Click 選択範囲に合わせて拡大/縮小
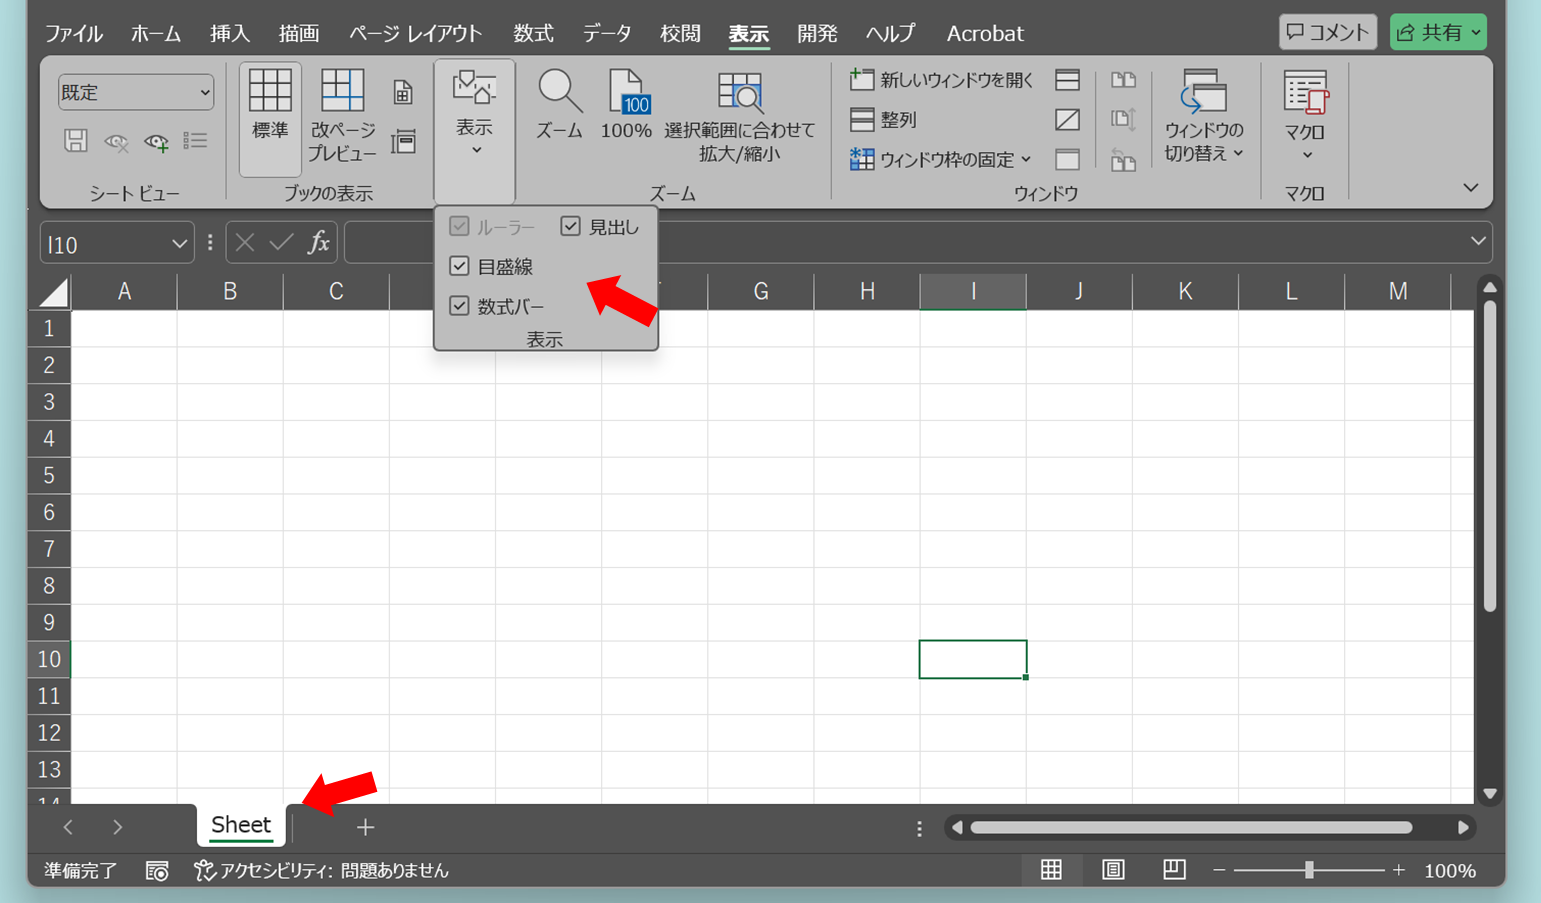 pyautogui.click(x=740, y=116)
